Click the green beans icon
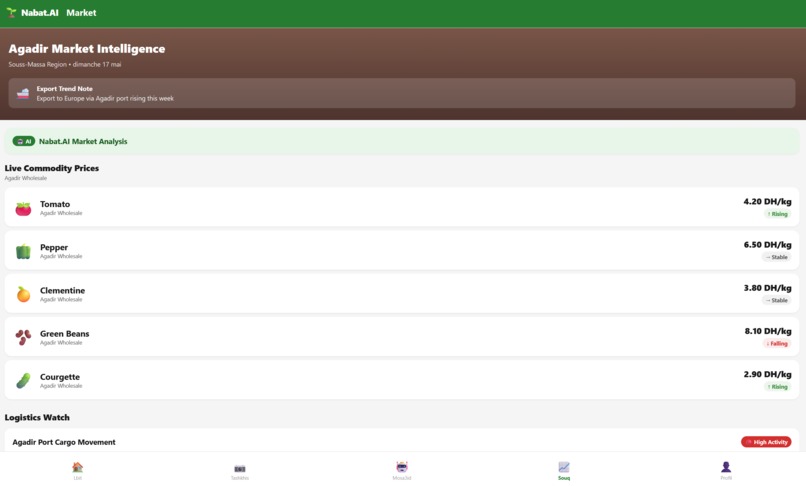The height and width of the screenshot is (486, 806). pyautogui.click(x=23, y=337)
